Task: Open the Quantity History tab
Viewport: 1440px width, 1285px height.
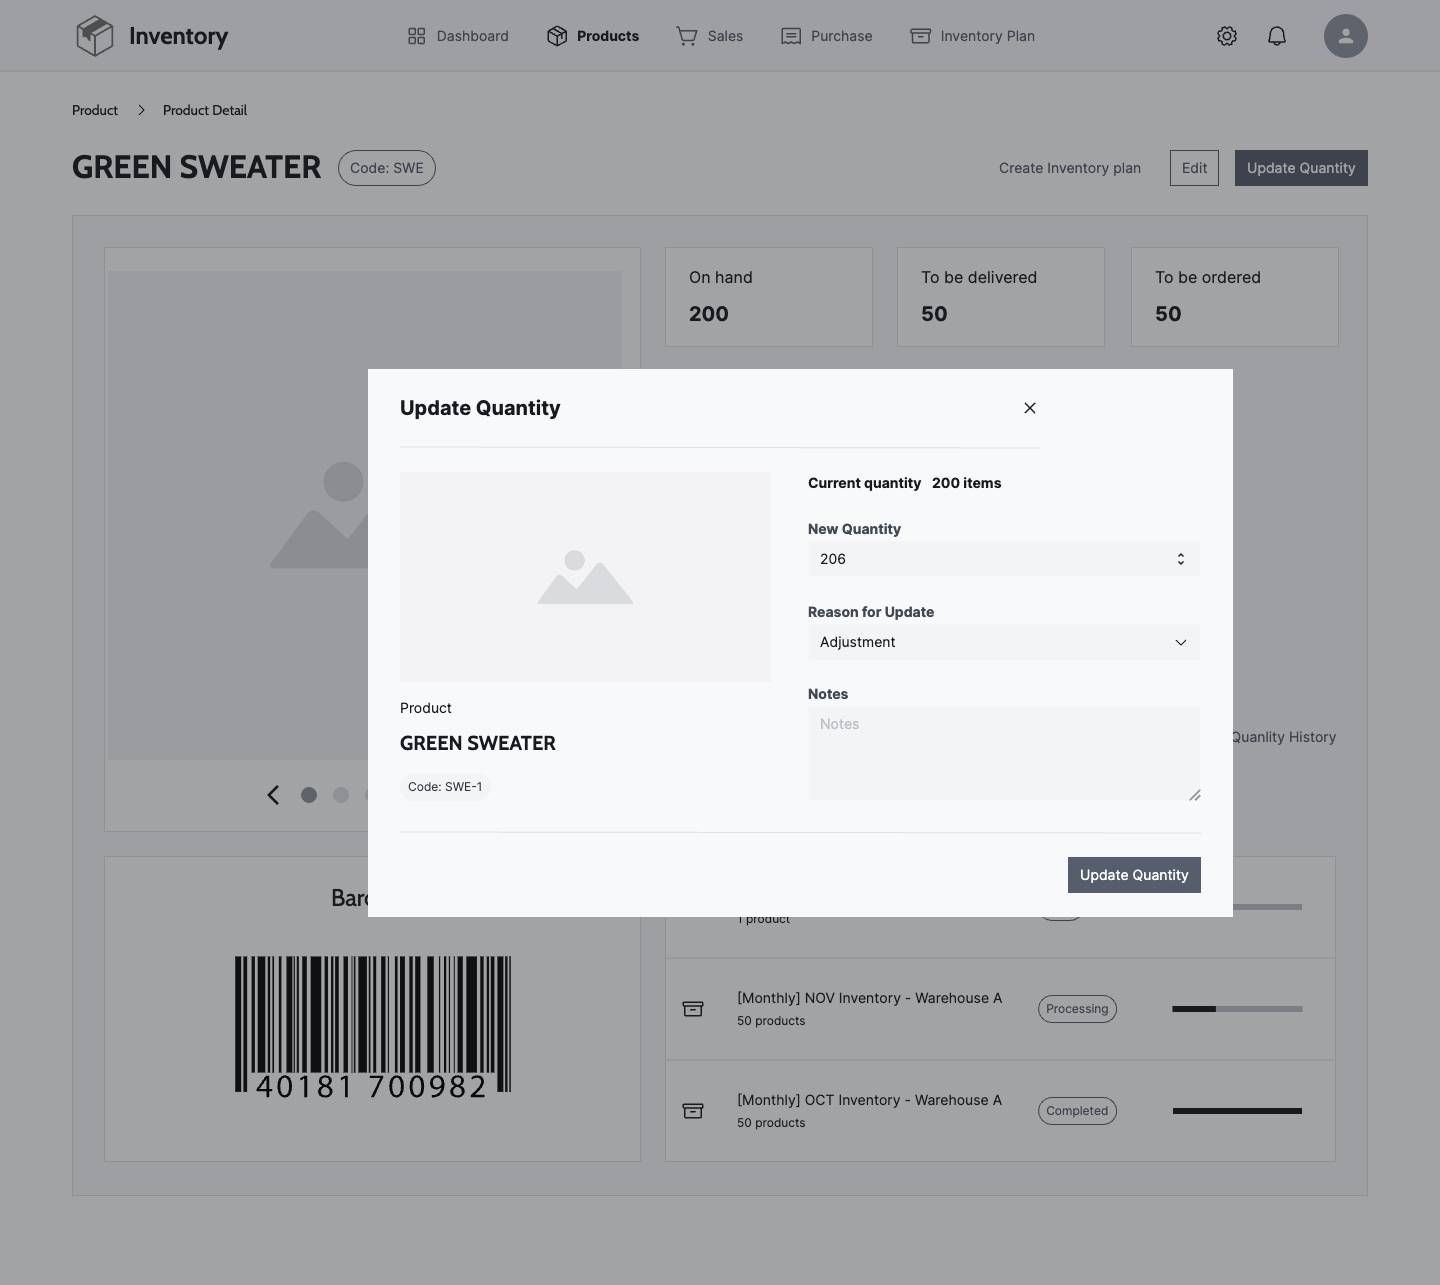Action: 1284,737
